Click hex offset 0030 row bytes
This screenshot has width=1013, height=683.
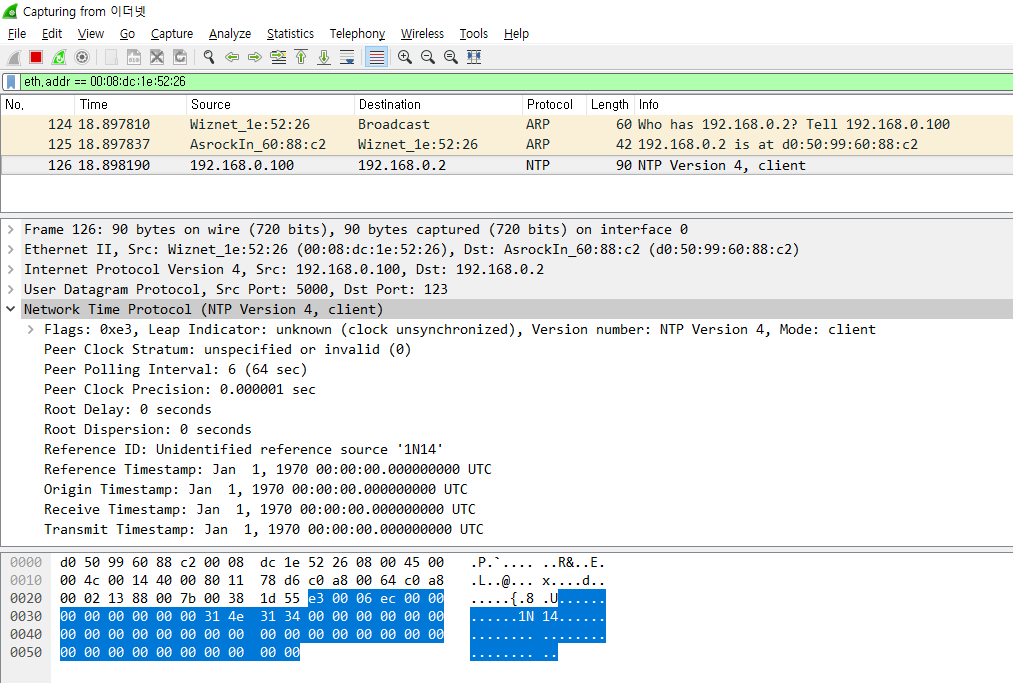[x=252, y=616]
